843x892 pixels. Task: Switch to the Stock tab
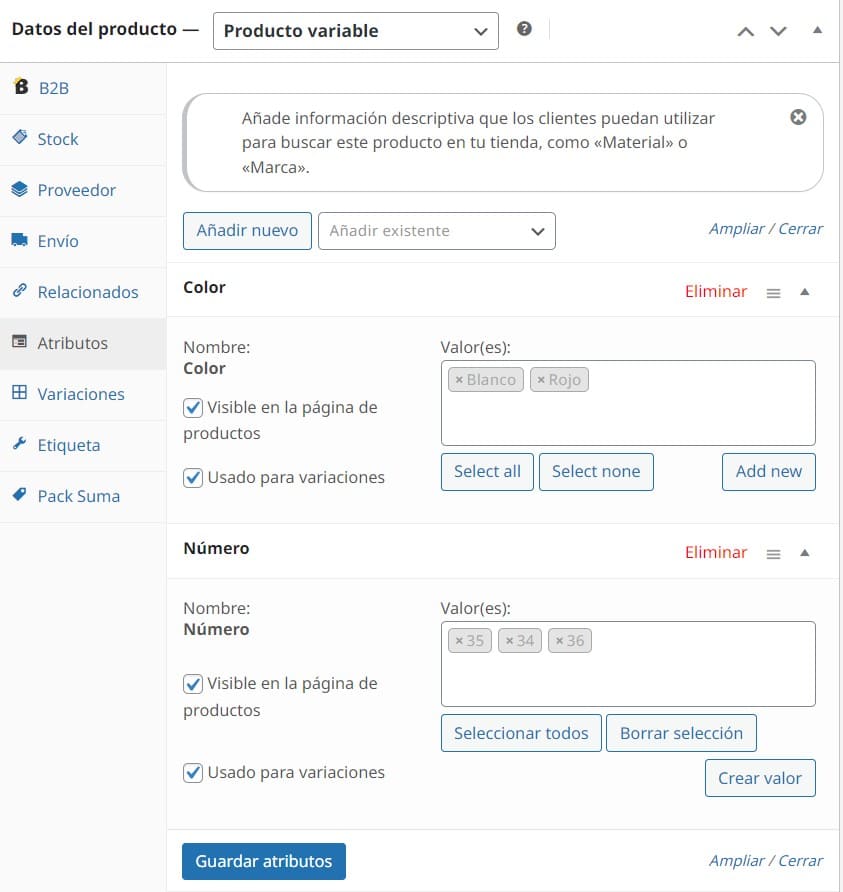57,139
